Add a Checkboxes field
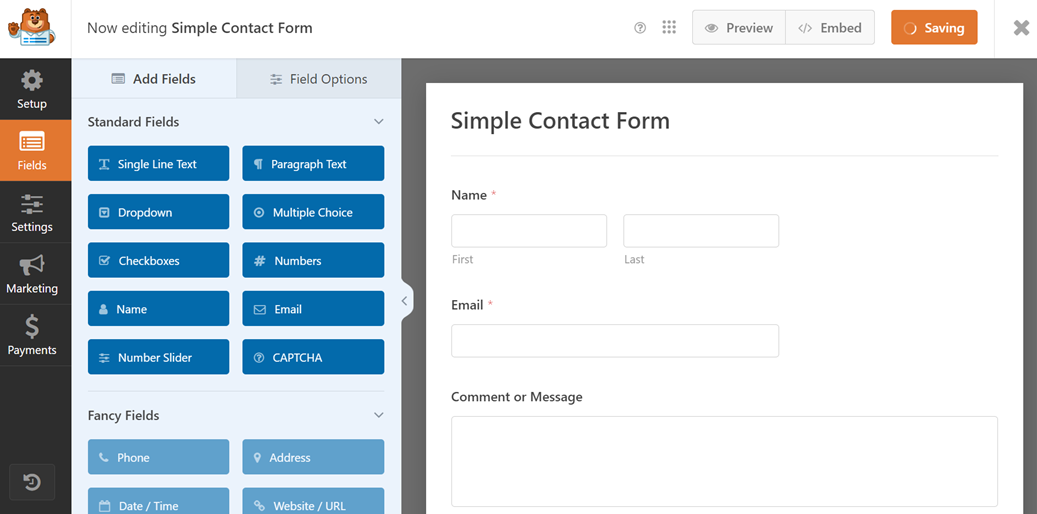The height and width of the screenshot is (514, 1037). (158, 261)
